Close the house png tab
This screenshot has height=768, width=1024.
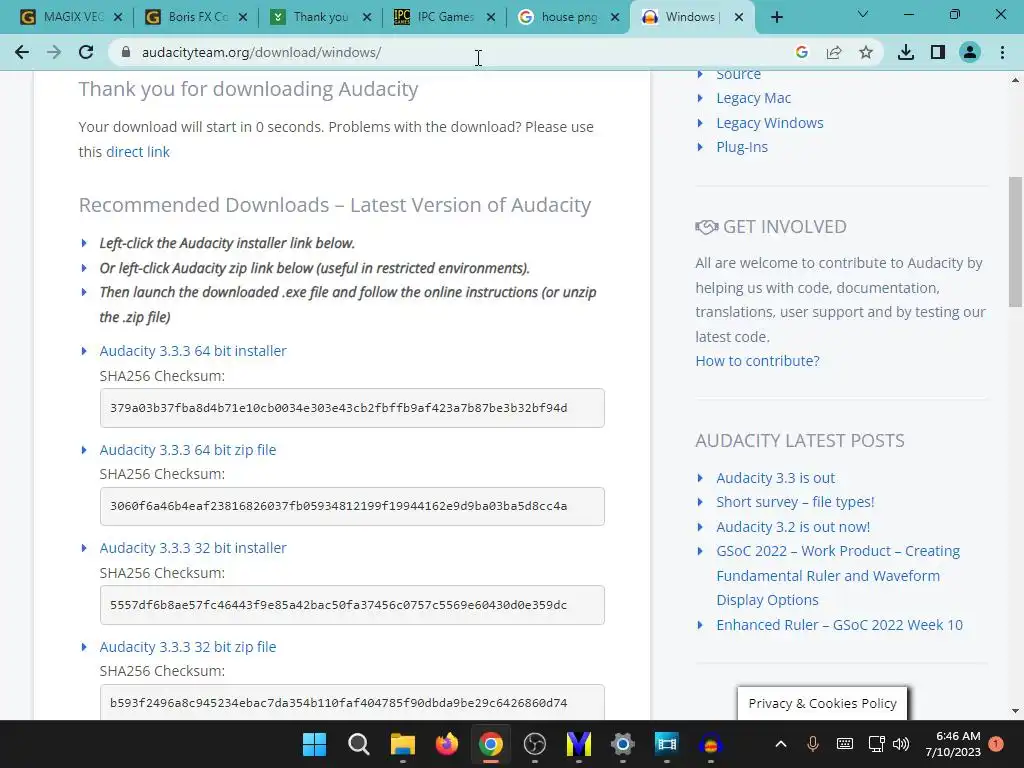(615, 18)
